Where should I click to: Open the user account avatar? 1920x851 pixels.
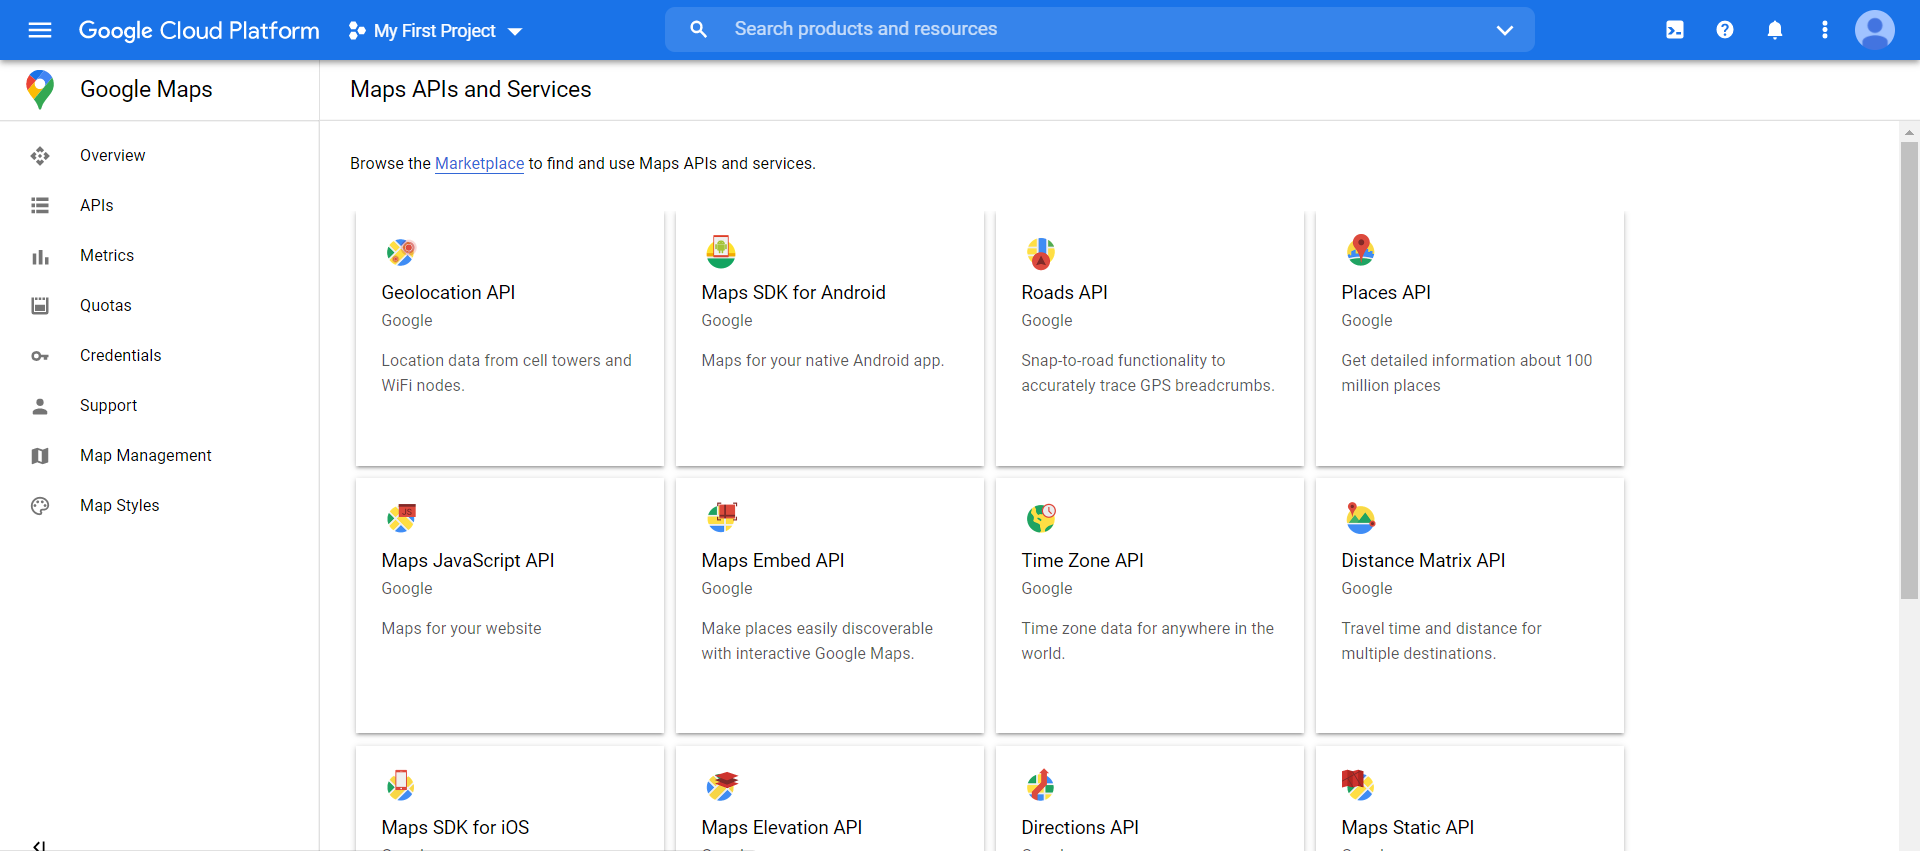point(1875,30)
